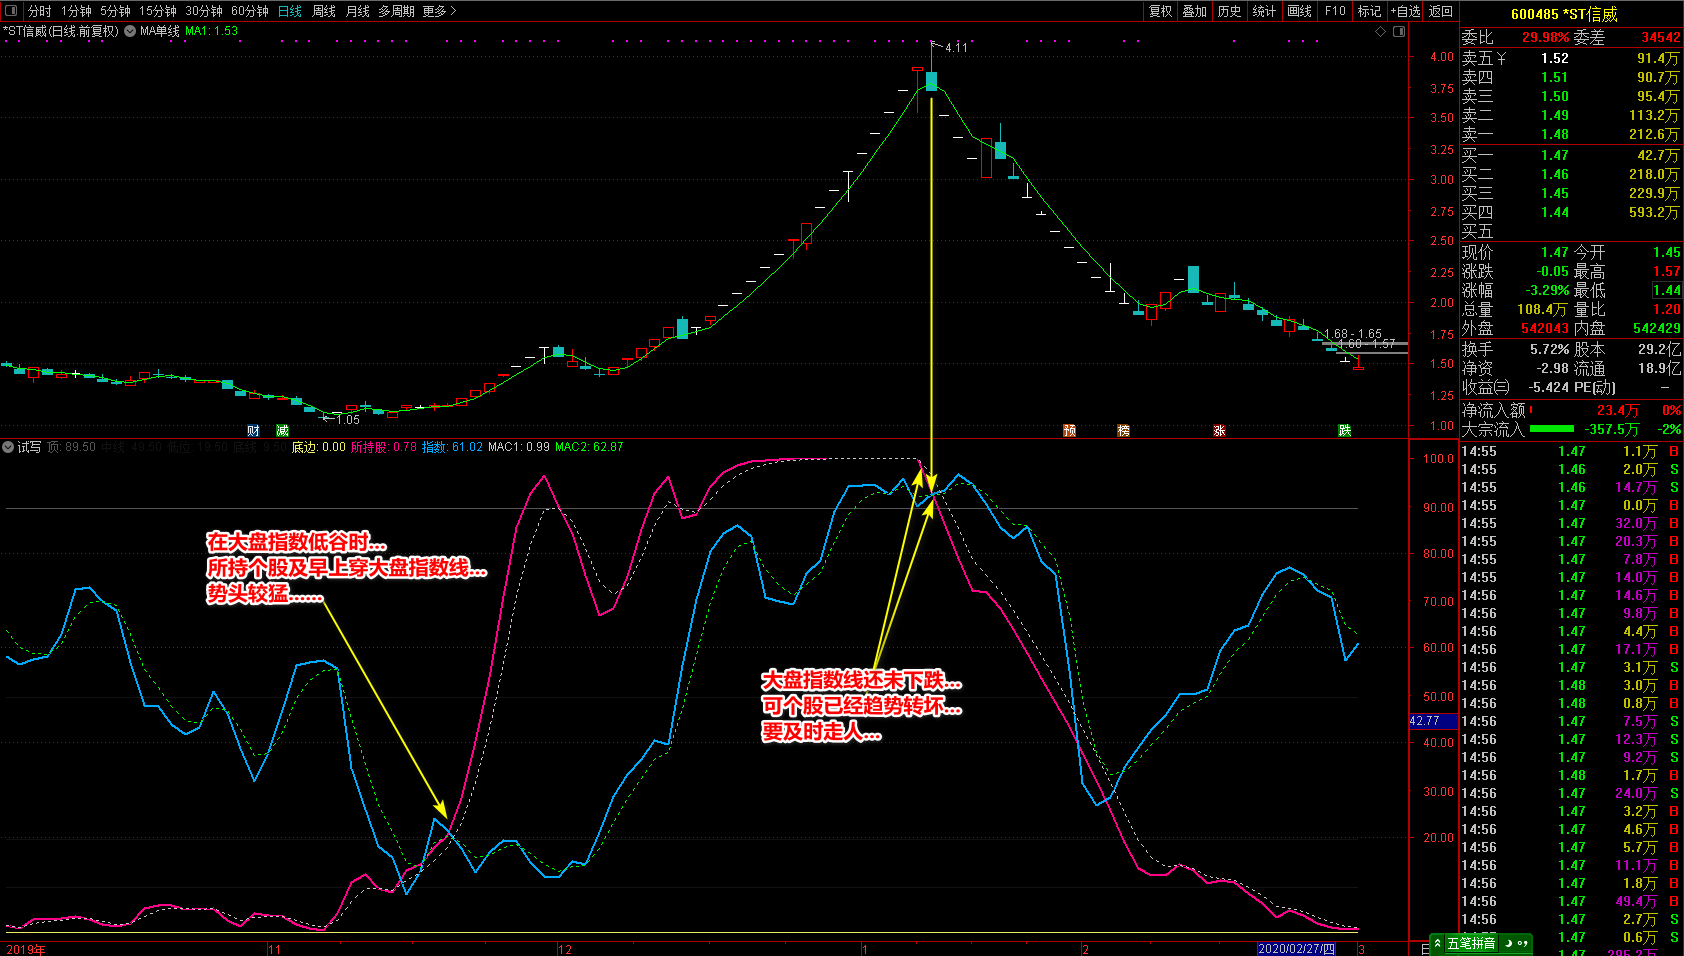This screenshot has height=956, width=1684.
Task: Click the 日 button beside the time axis
Action: pyautogui.click(x=1426, y=949)
